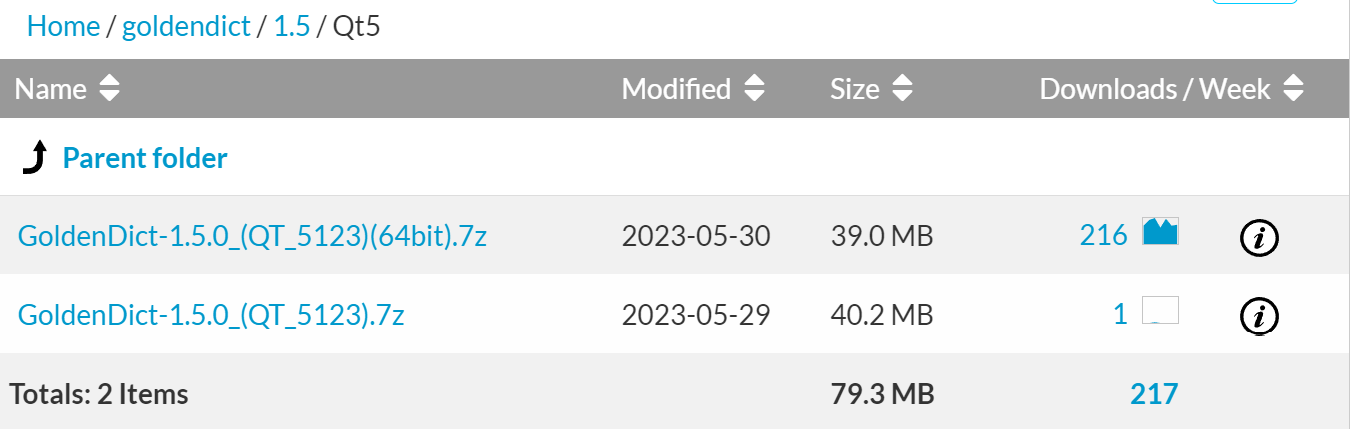Navigate to 1.5 breadcrumb folder
The width and height of the screenshot is (1350, 429).
click(x=292, y=26)
